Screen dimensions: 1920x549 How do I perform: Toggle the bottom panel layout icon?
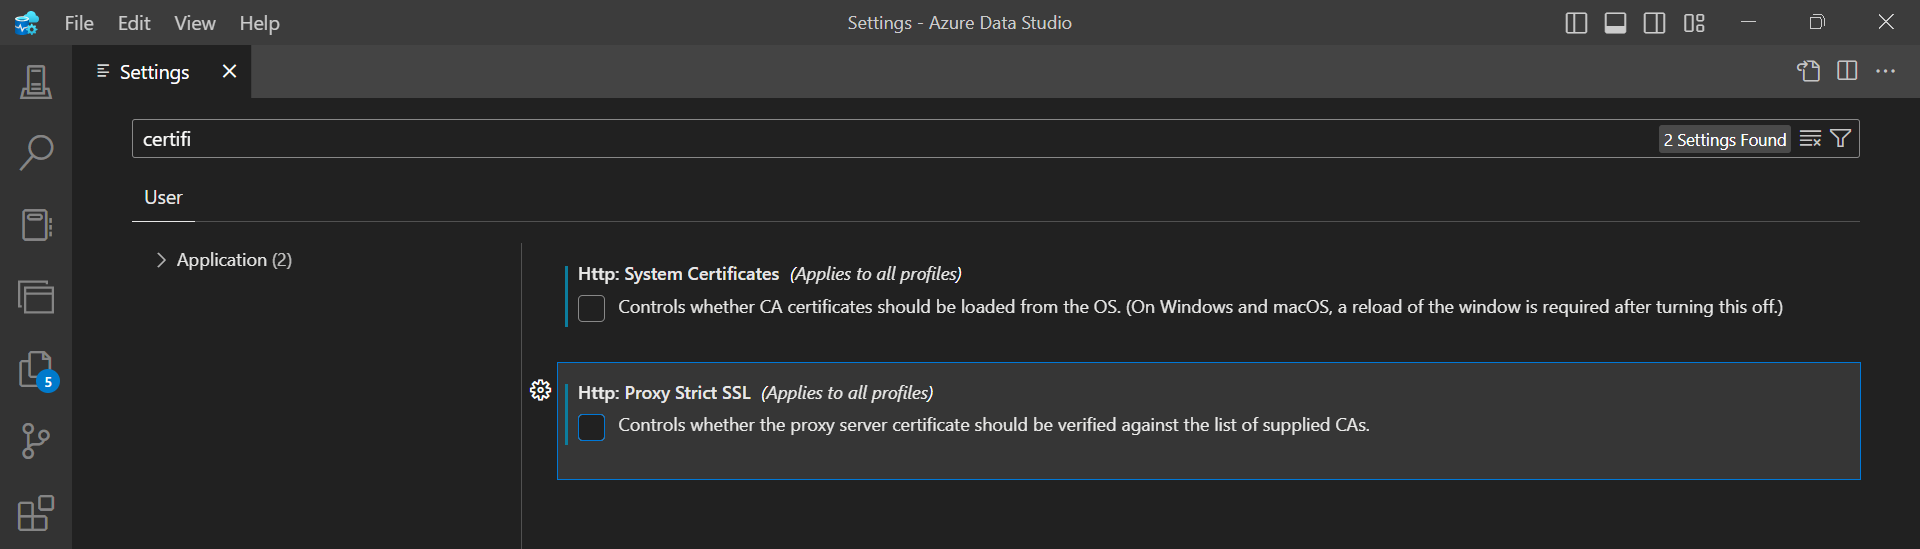pyautogui.click(x=1615, y=22)
